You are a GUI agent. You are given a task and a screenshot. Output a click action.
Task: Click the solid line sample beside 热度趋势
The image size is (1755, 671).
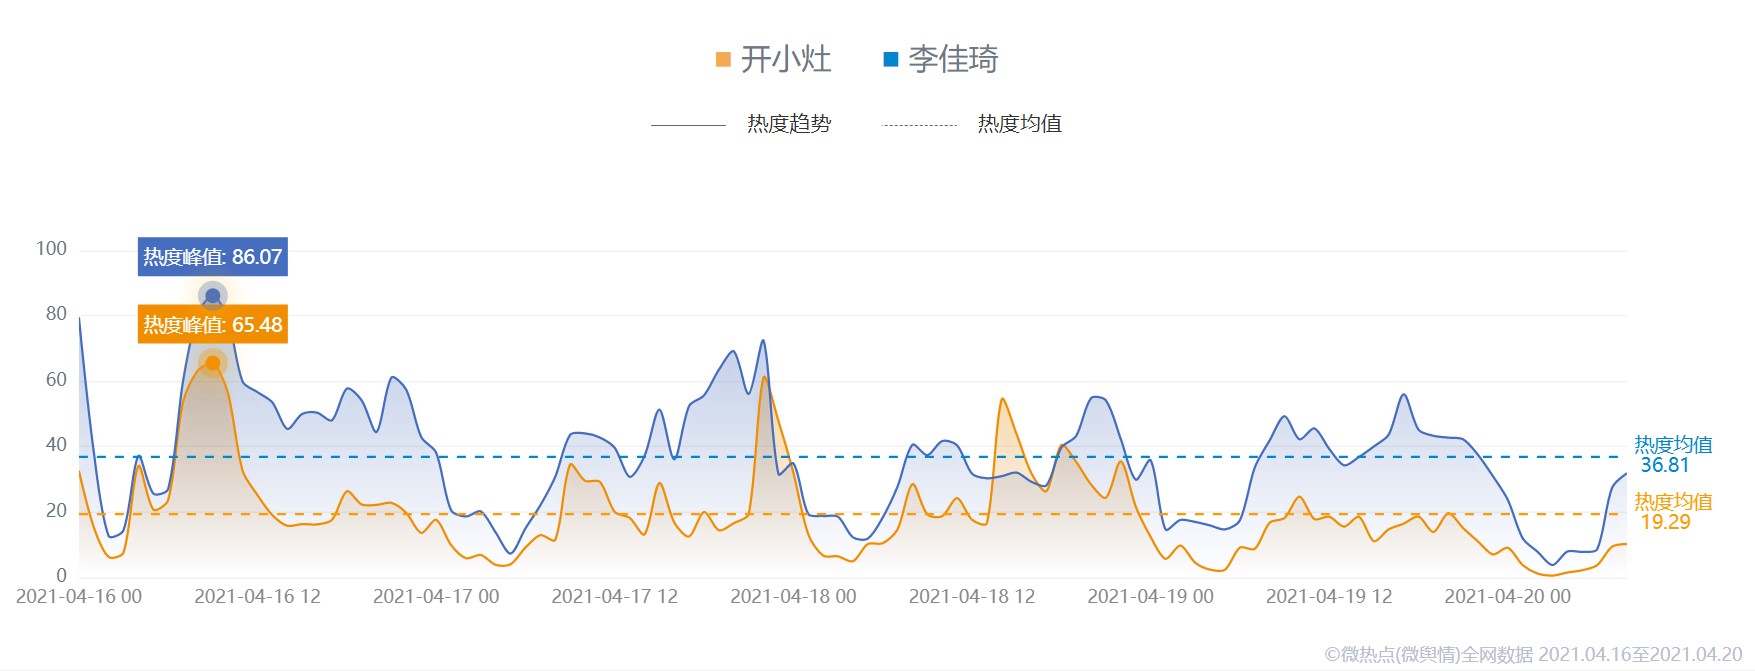[x=688, y=125]
